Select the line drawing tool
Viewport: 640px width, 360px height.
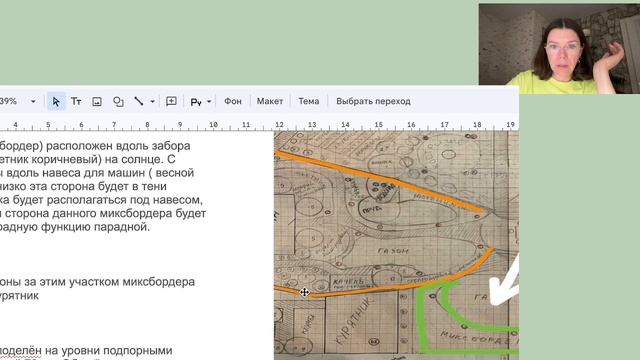pos(139,101)
